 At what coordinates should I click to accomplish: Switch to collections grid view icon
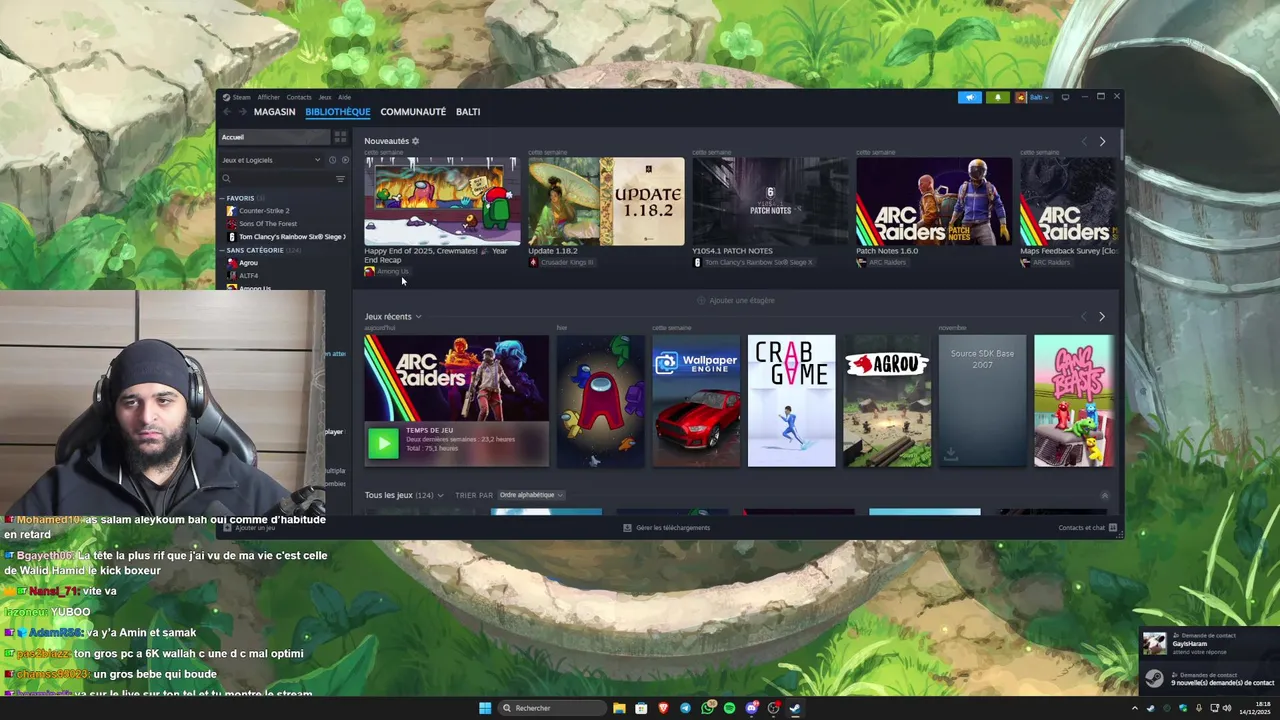coord(340,137)
